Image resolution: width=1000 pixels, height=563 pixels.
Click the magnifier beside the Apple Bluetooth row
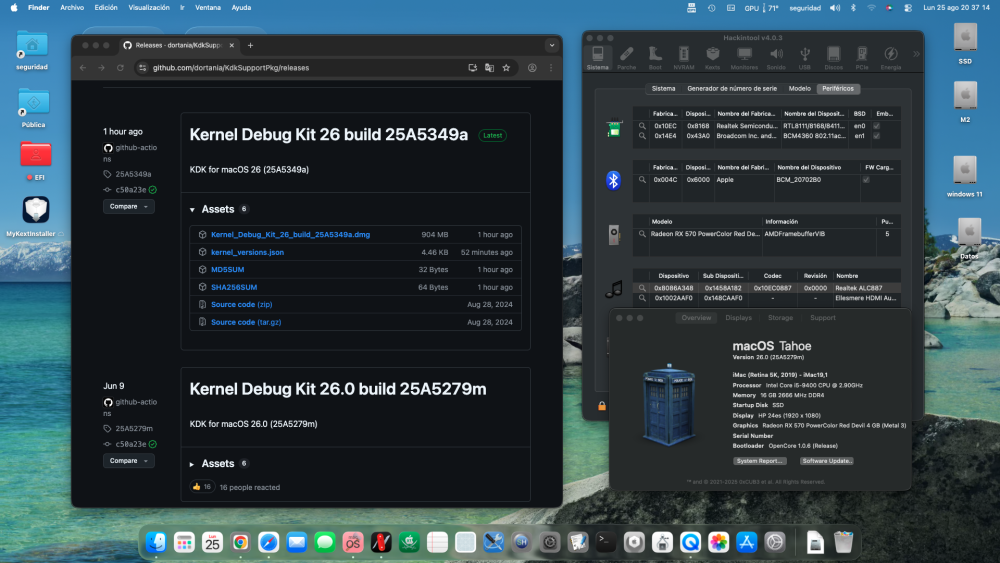coord(642,180)
